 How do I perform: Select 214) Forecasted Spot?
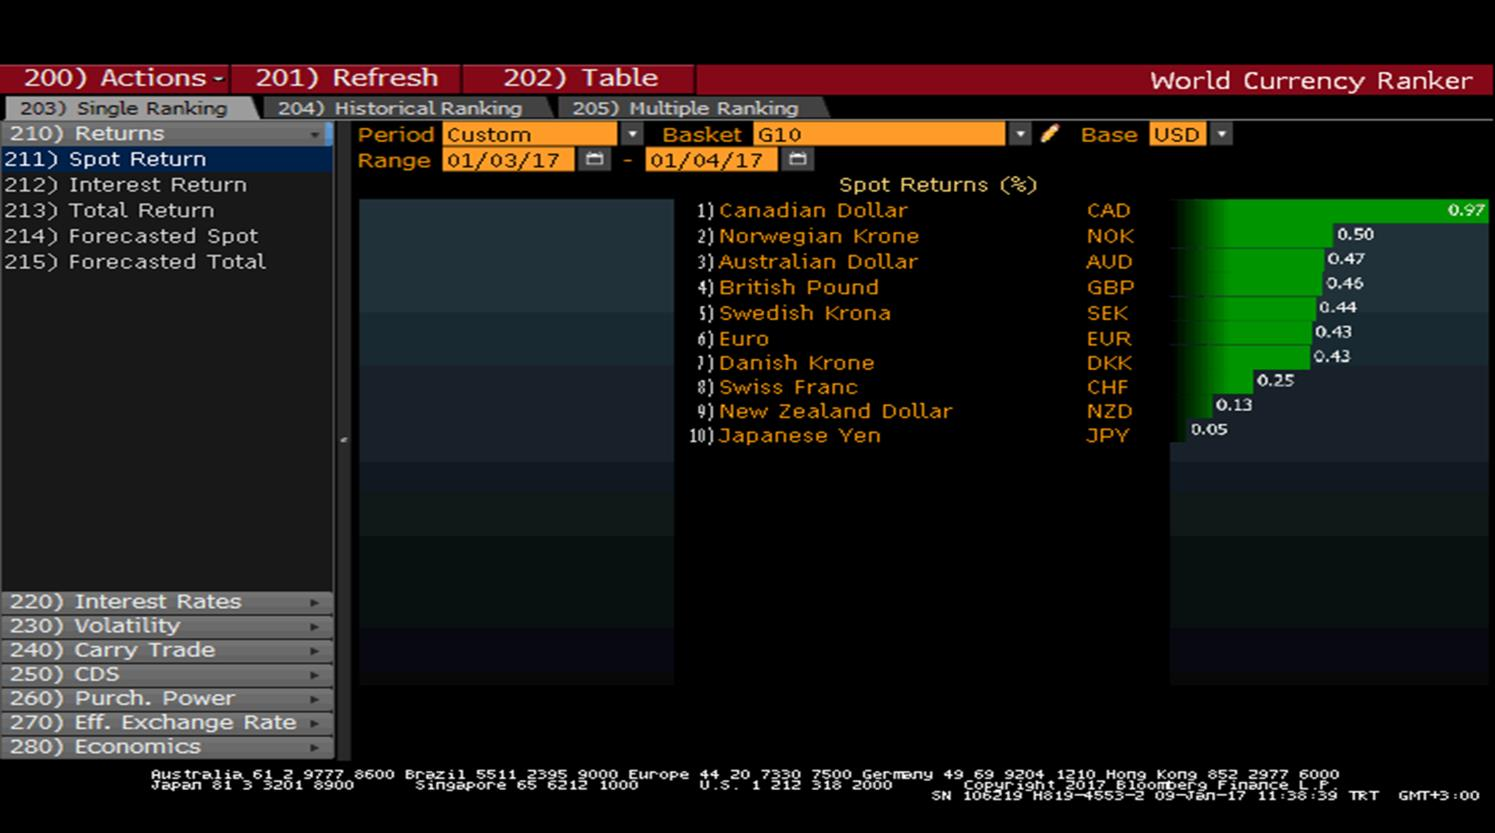(166, 237)
